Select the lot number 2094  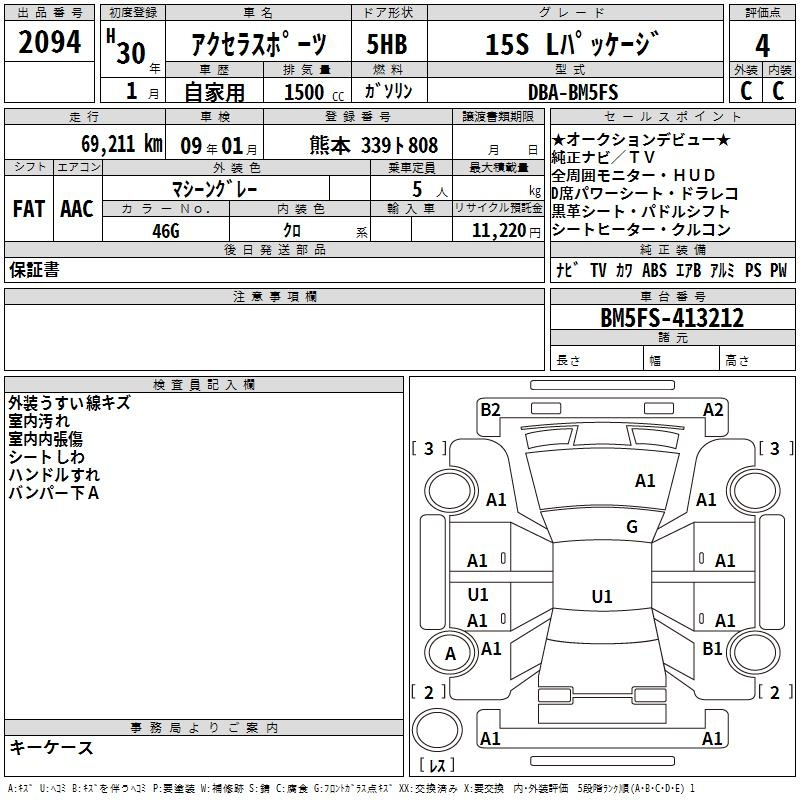pyautogui.click(x=50, y=45)
